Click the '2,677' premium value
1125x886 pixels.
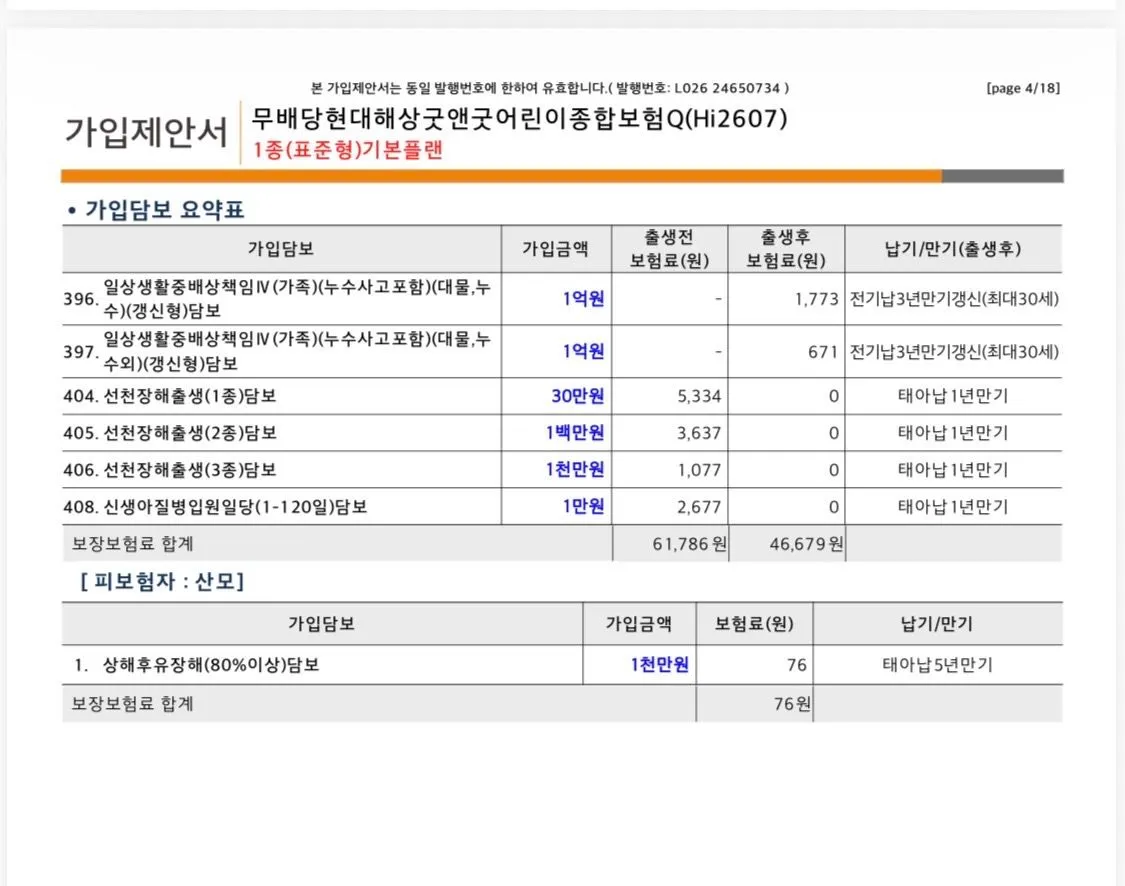(x=699, y=507)
